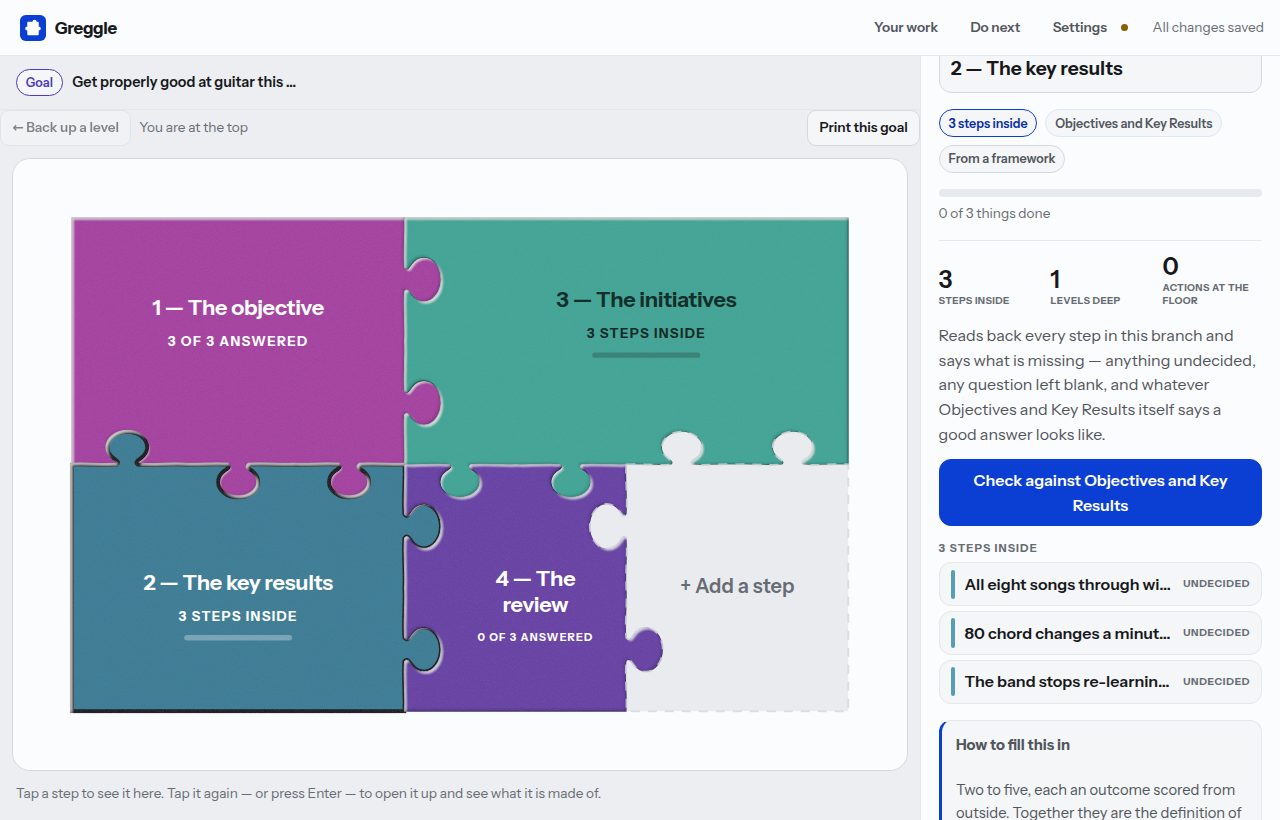Check against Objectives and Key Results
1280x820 pixels.
pos(1100,492)
